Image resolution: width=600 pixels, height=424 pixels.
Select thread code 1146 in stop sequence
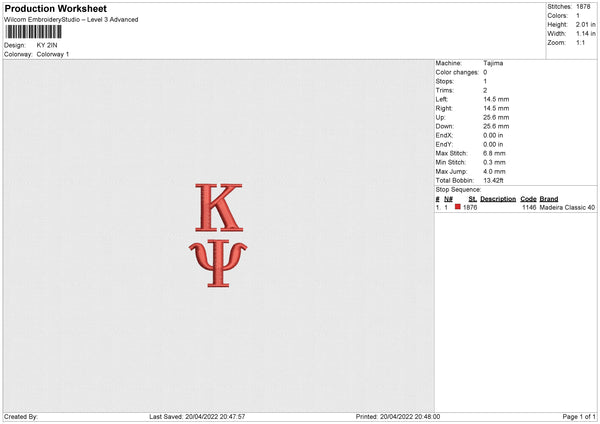[529, 207]
